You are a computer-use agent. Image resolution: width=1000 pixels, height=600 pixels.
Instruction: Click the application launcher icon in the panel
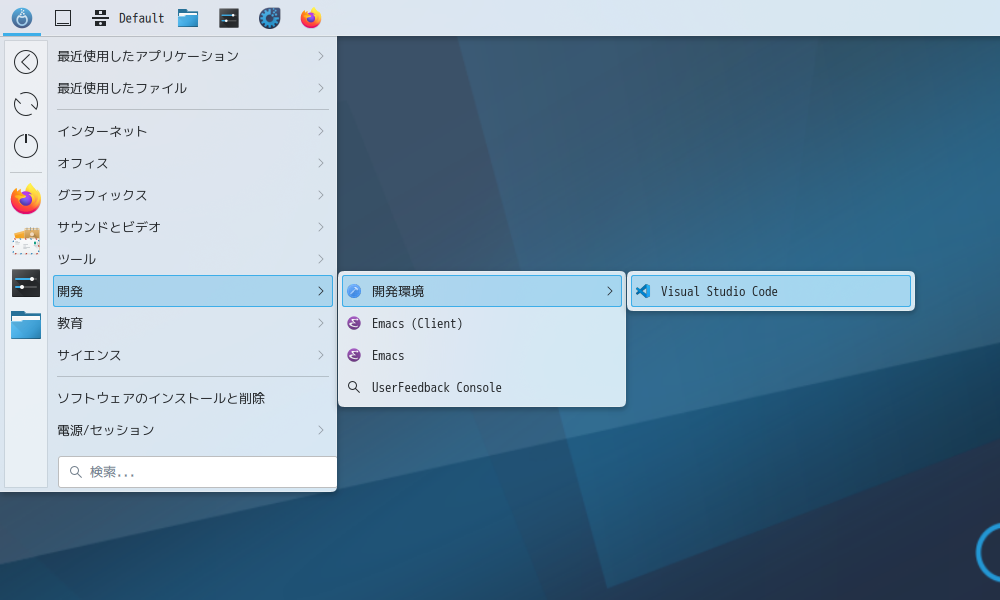click(x=22, y=18)
